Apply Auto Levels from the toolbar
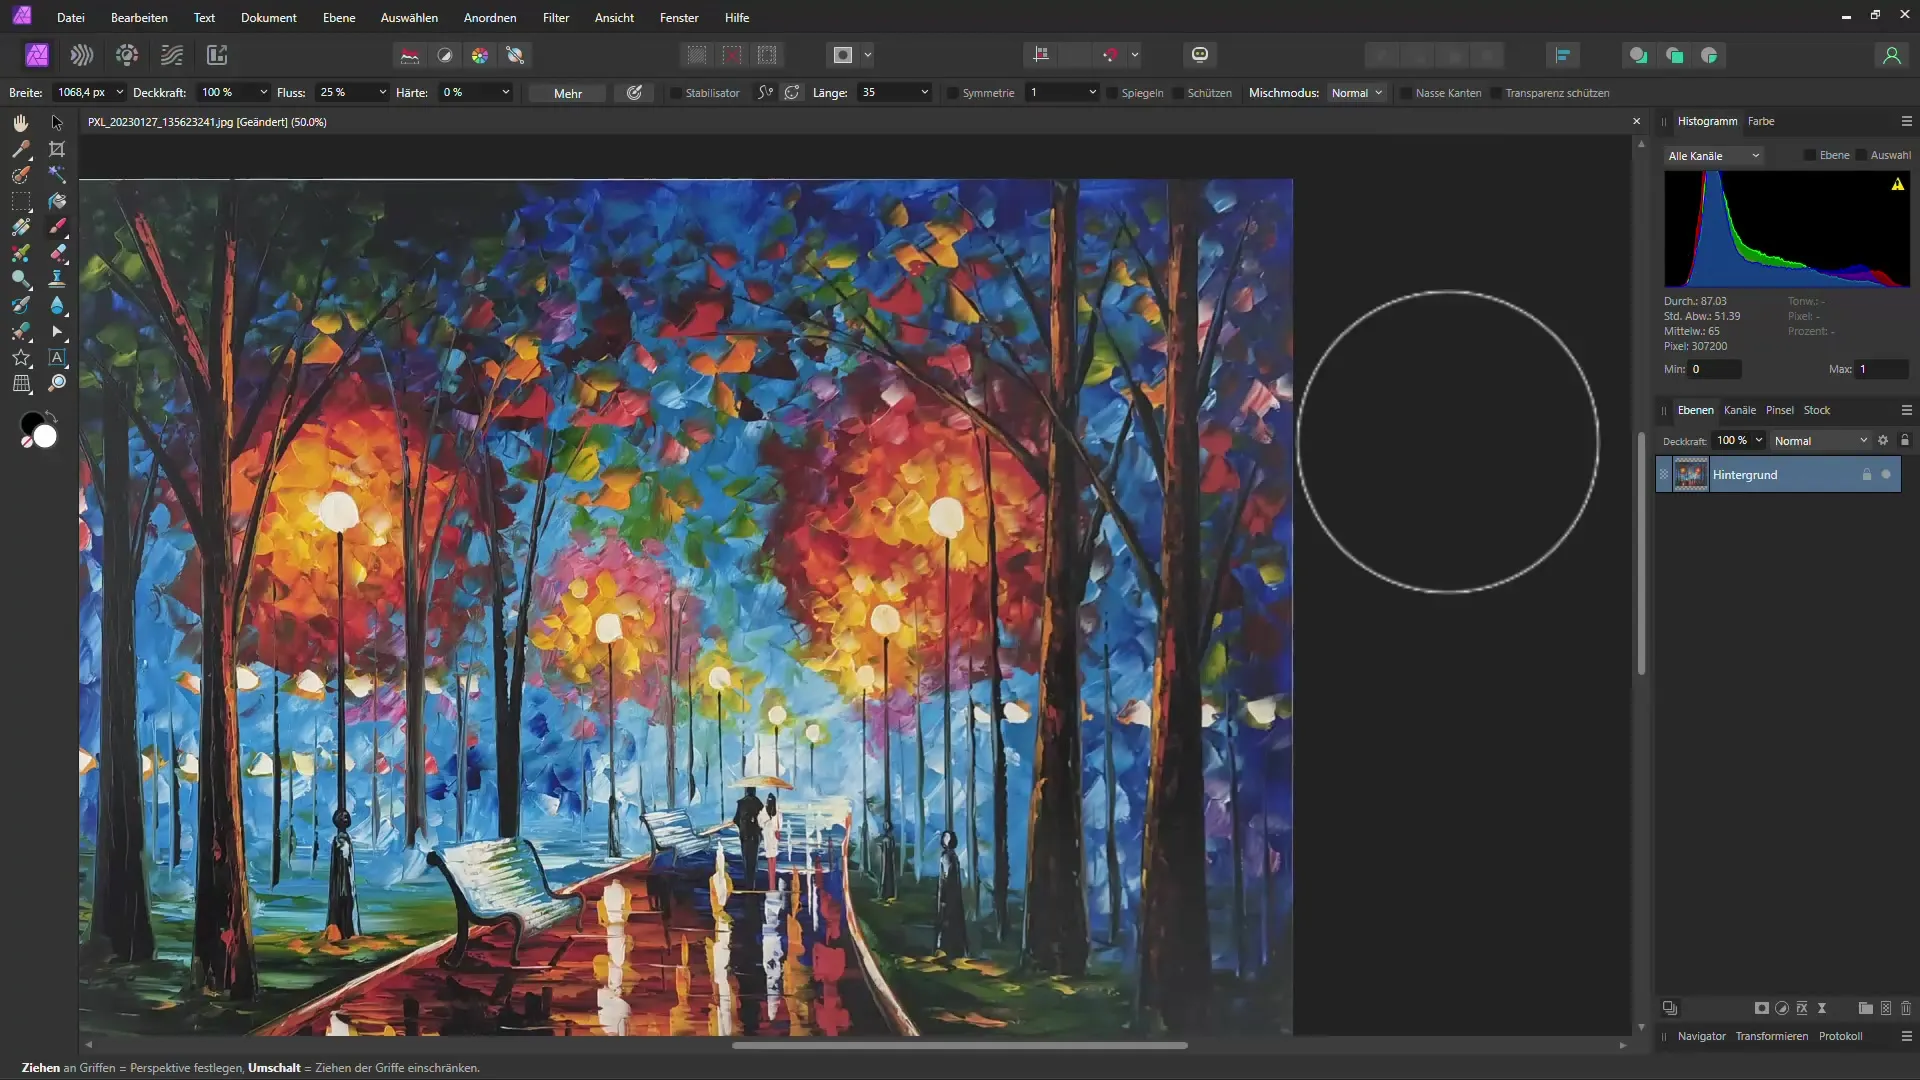 tap(410, 55)
